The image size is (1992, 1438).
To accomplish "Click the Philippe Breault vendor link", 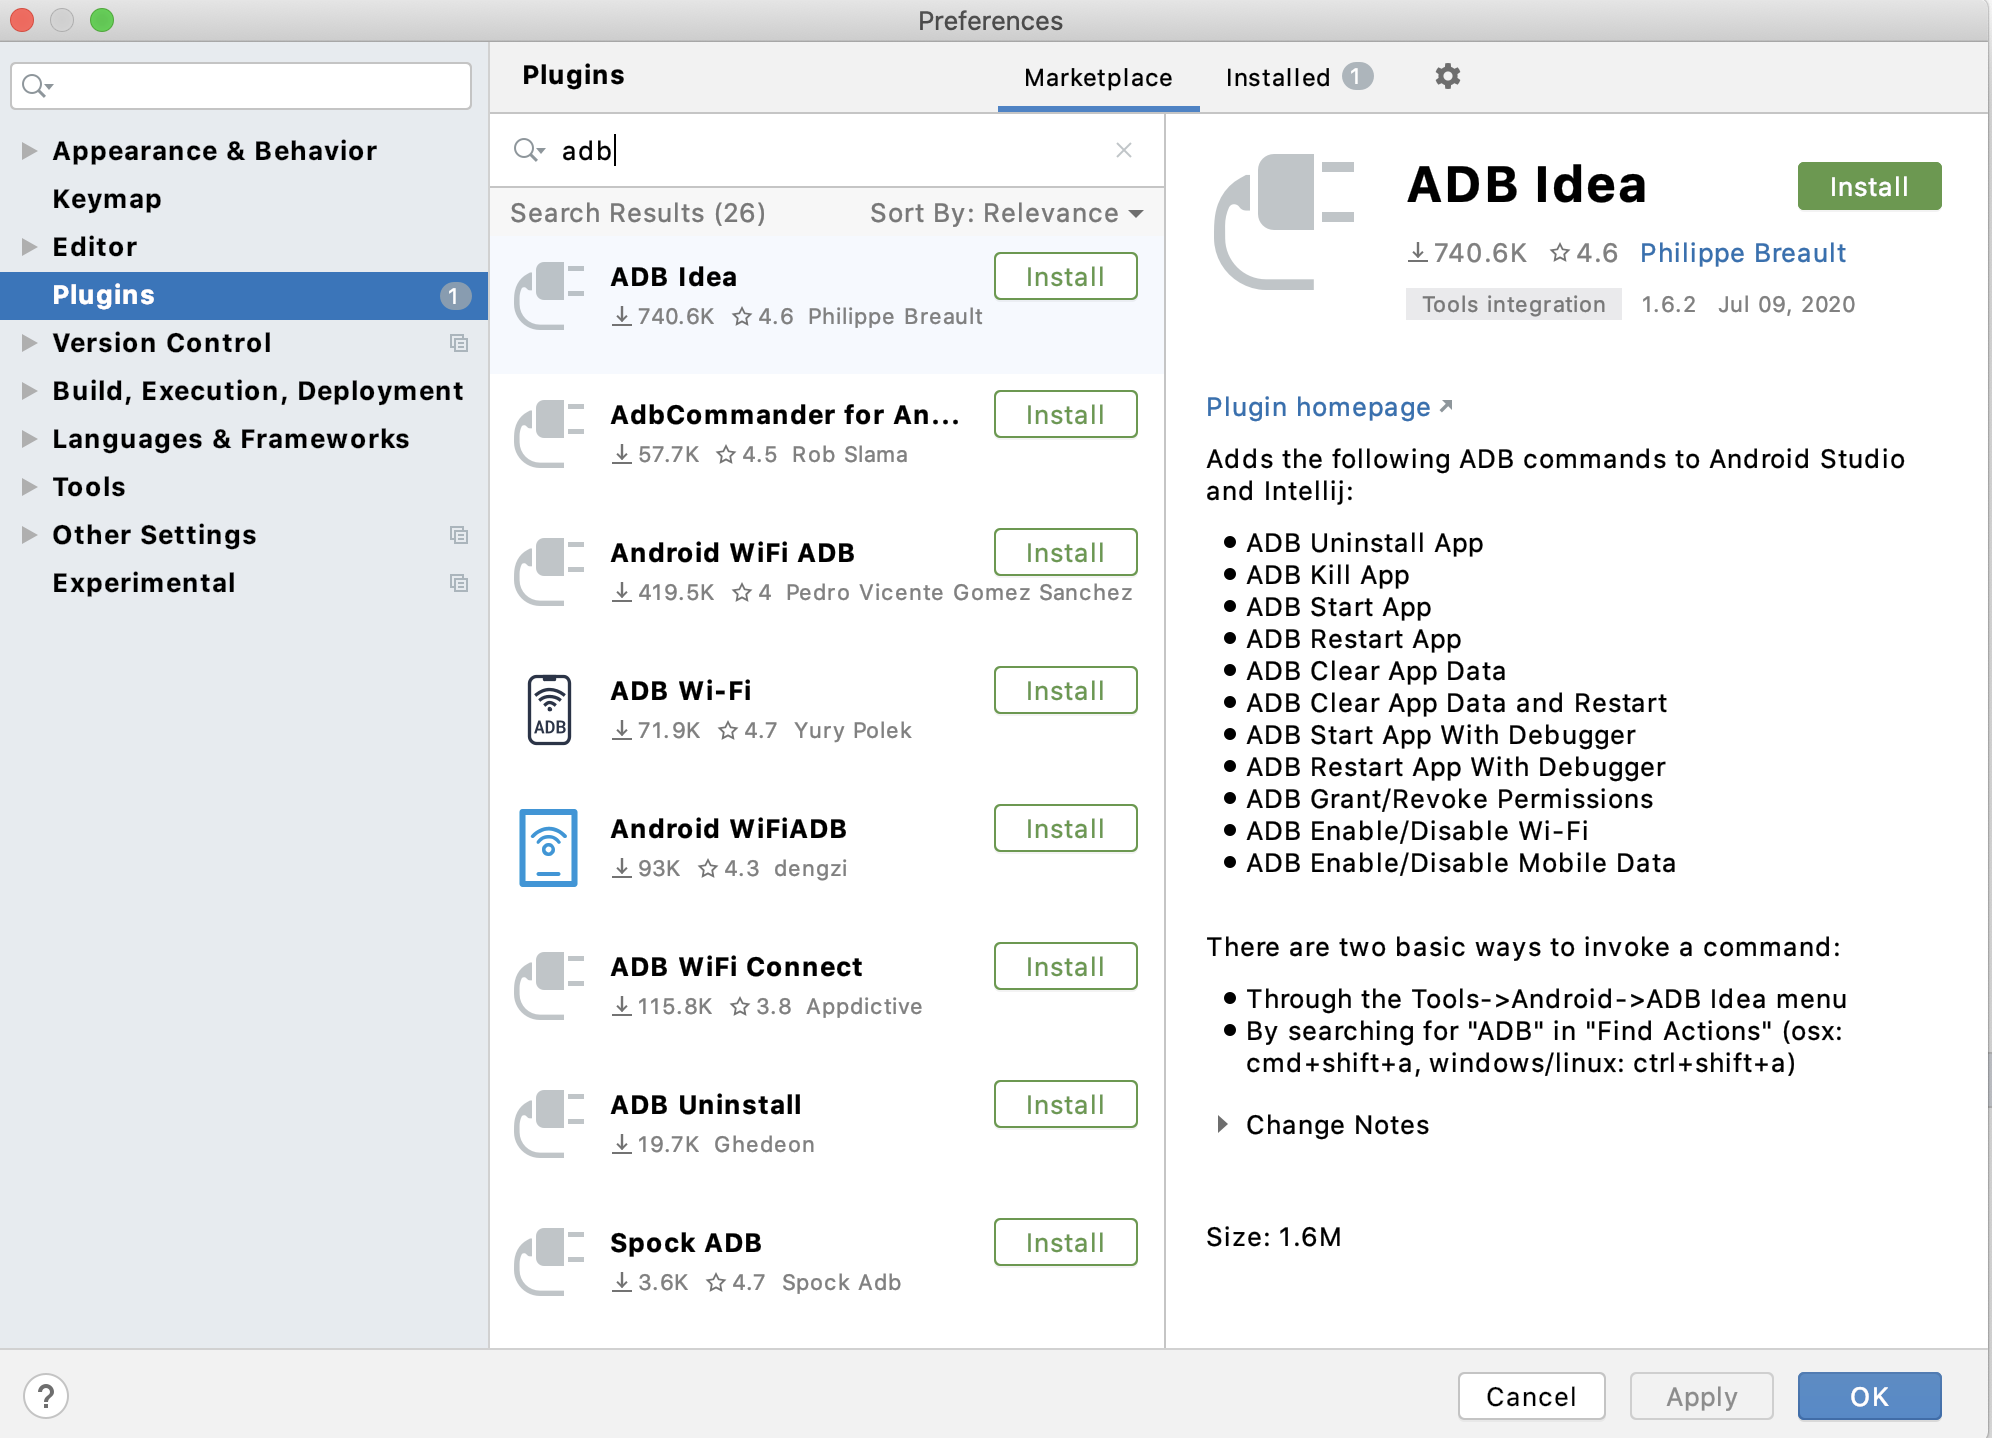I will click(x=1742, y=253).
